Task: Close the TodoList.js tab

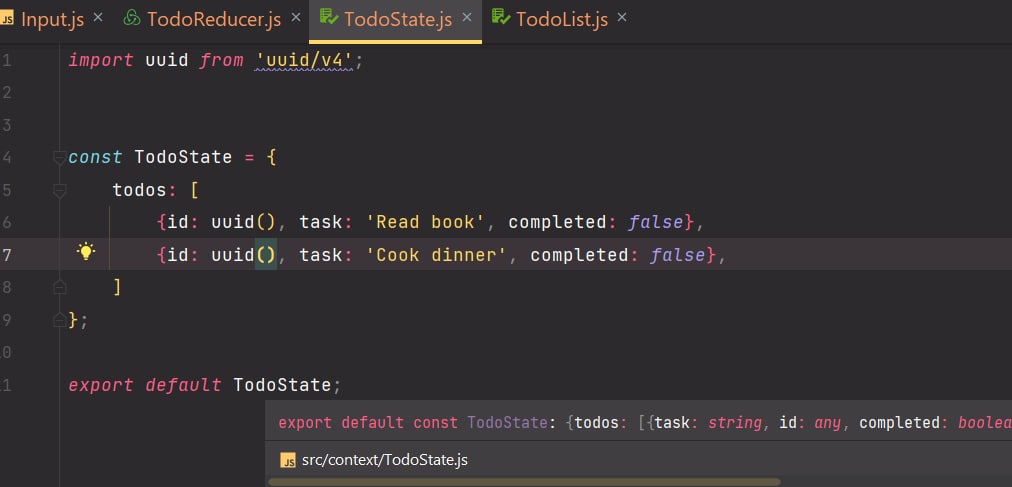Action: [622, 17]
